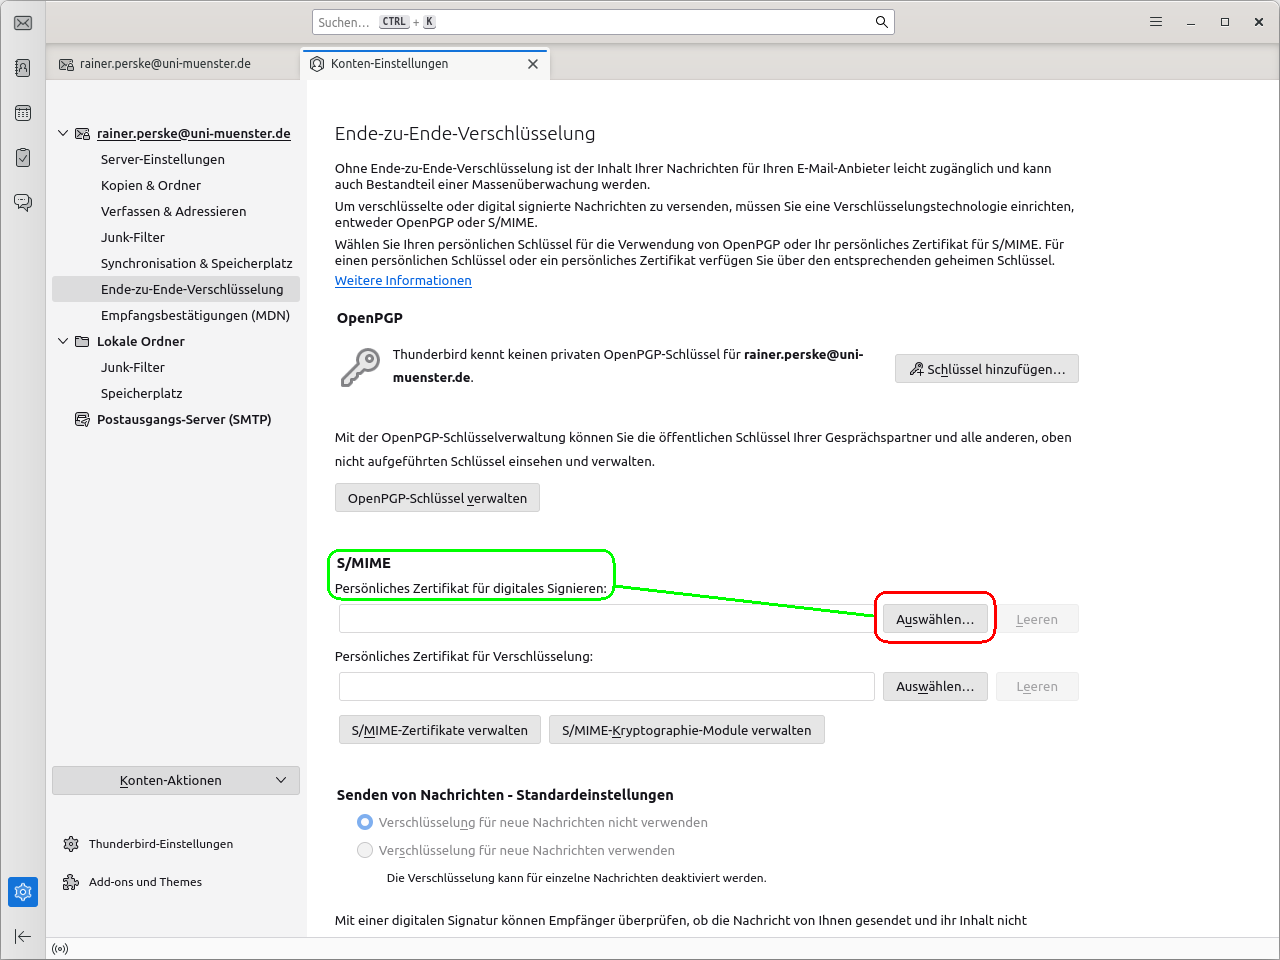Open the hamburger application menu
This screenshot has width=1280, height=960.
(x=1156, y=22)
